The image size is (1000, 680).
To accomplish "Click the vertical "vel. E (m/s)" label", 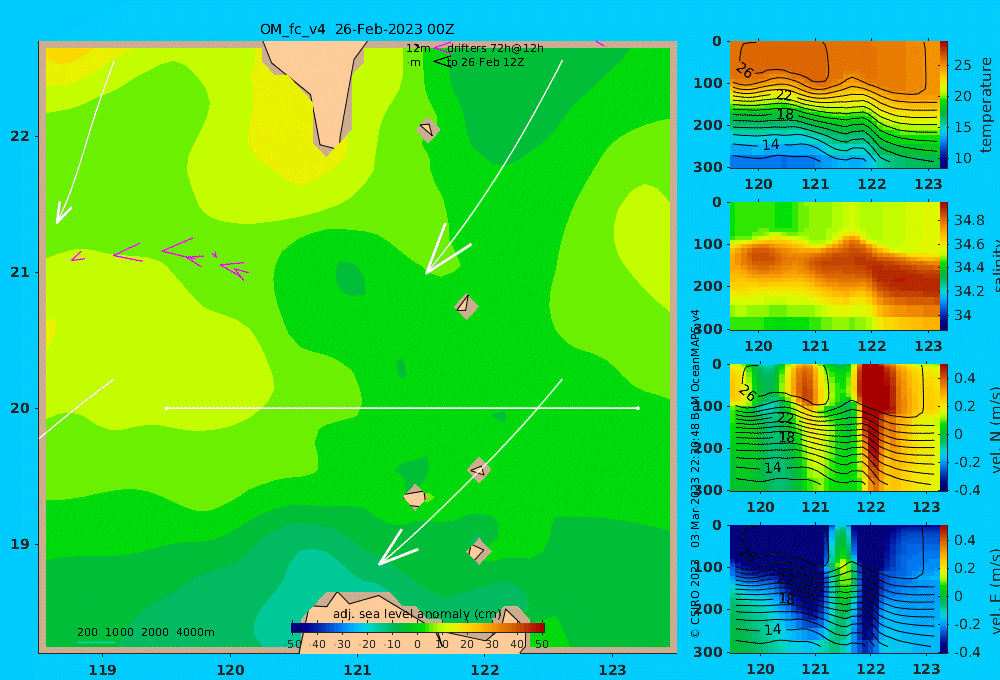I will (x=994, y=590).
